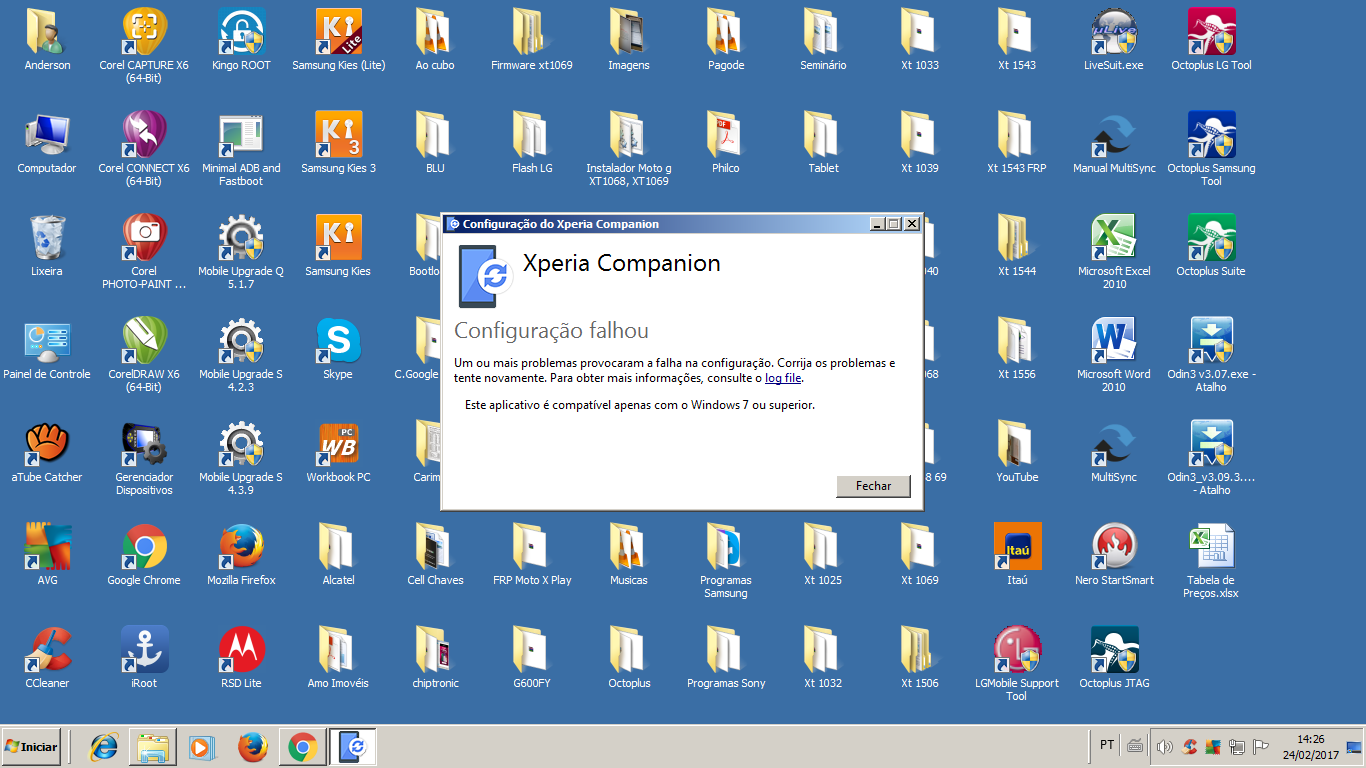Select the Mozilla Firefox desktop icon
Screen dimensions: 1366x768
tap(241, 546)
